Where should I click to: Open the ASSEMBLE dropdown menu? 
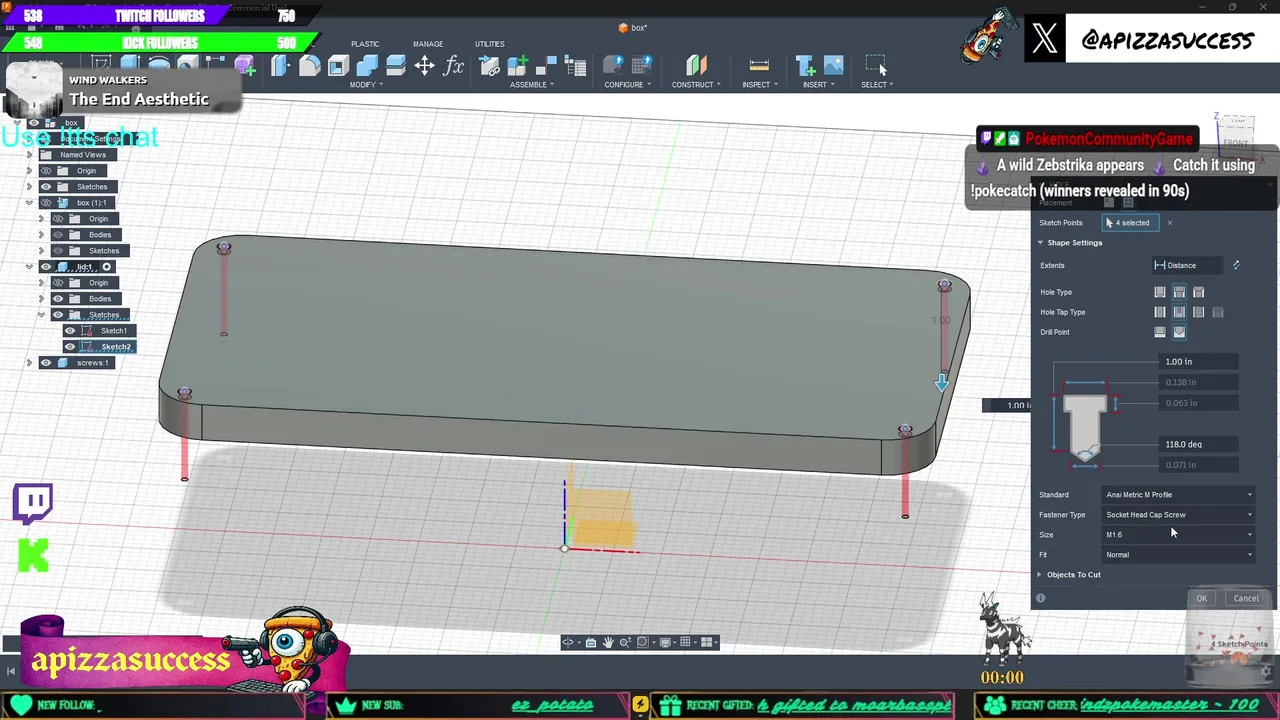point(531,85)
